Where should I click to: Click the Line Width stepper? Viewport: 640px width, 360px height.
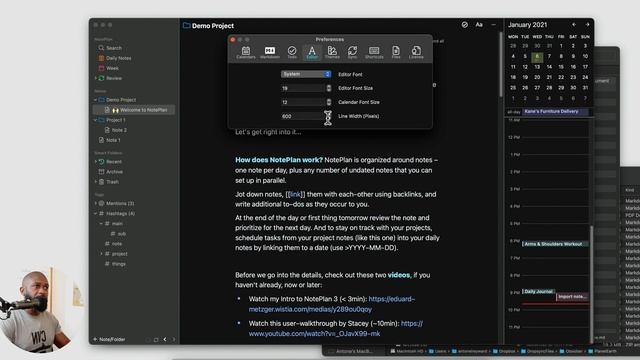coord(329,116)
